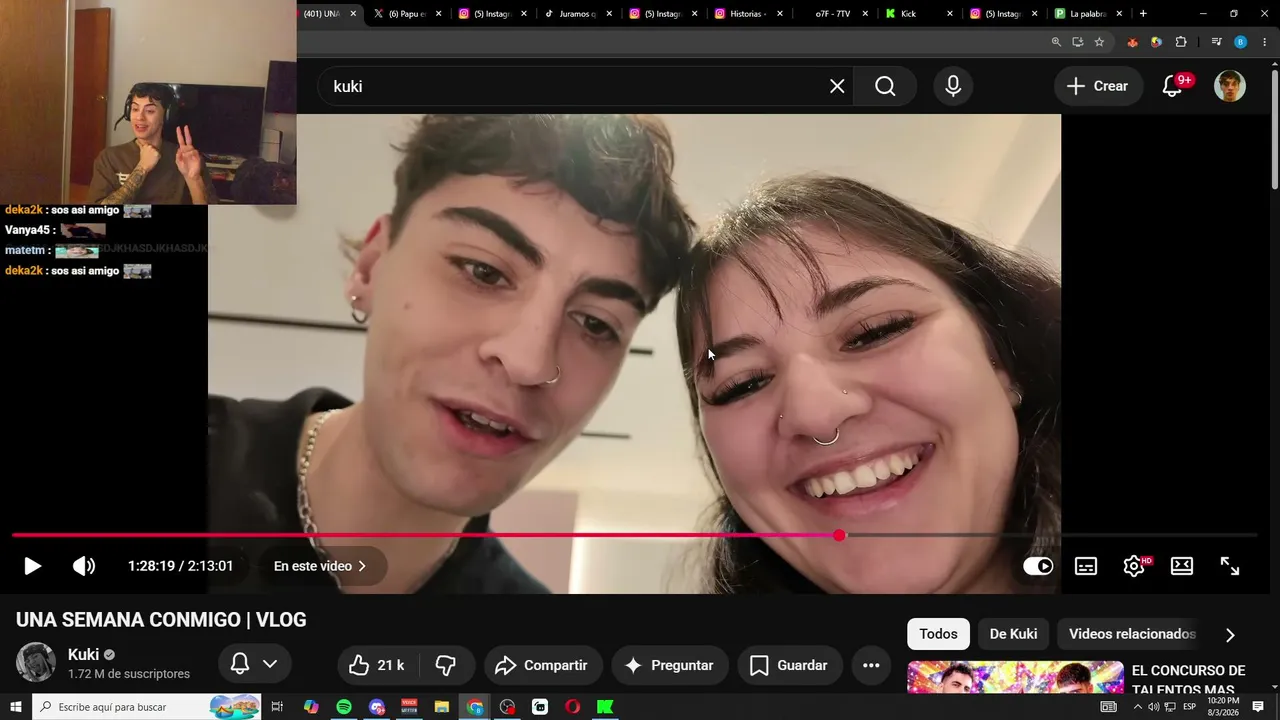Turn on video subtitles

(x=1086, y=566)
